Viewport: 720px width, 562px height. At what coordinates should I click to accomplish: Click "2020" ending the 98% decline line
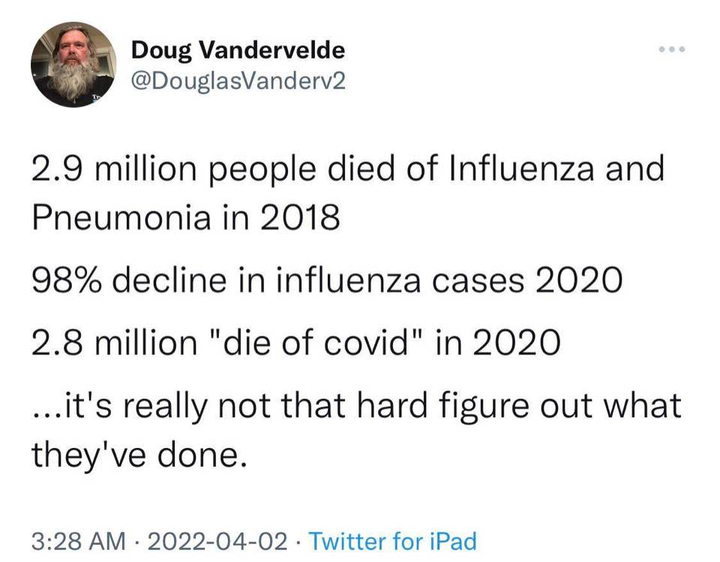[x=576, y=281]
